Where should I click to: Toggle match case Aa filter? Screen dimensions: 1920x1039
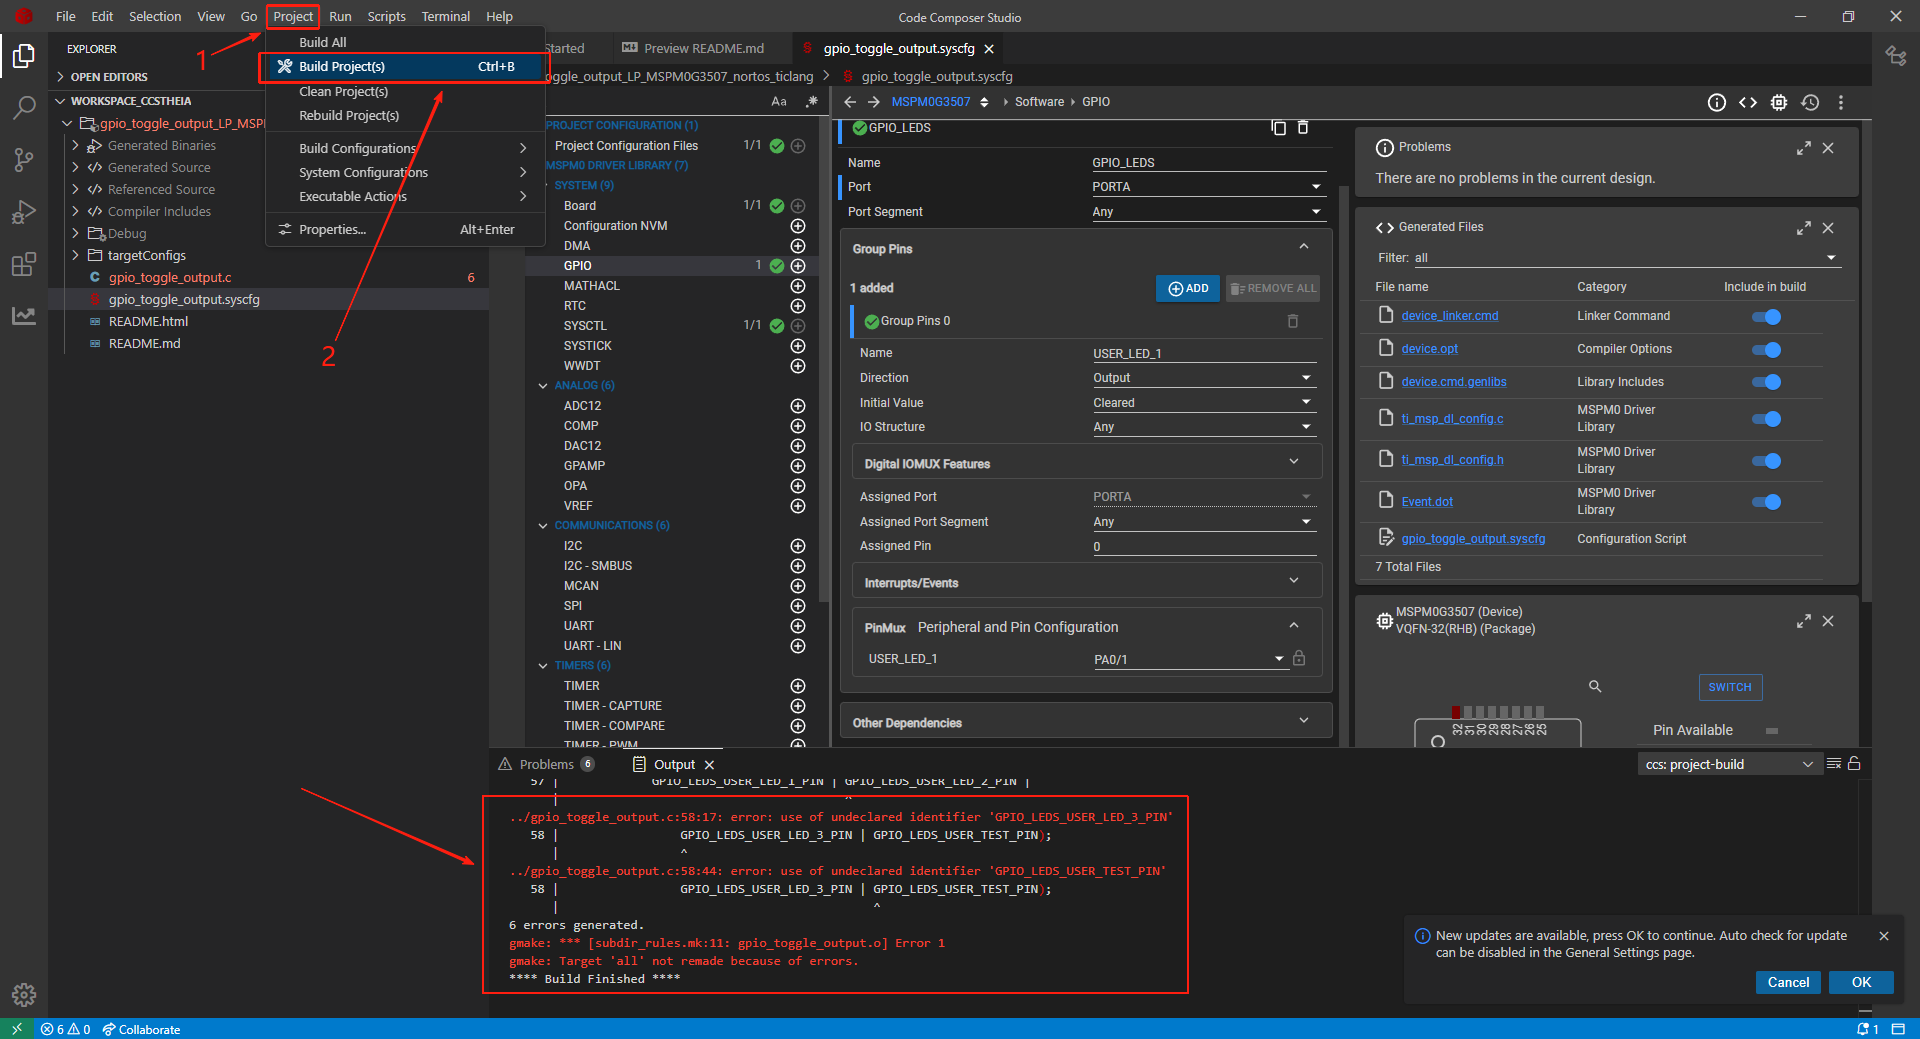pos(779,102)
